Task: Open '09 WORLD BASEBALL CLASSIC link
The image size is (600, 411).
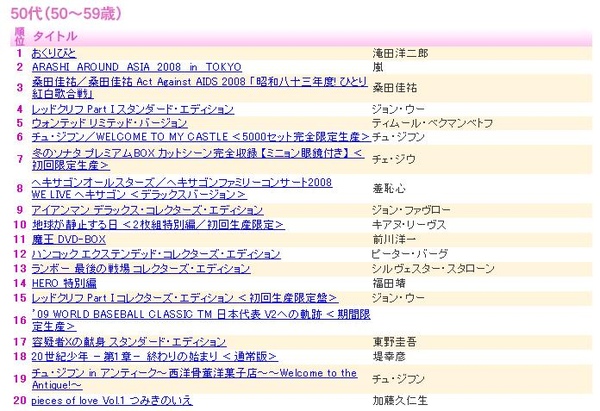Action: [201, 320]
